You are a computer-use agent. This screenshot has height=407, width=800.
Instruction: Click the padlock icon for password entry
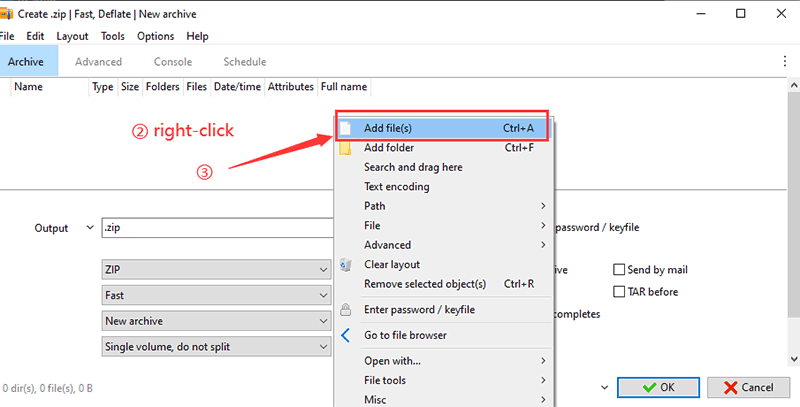point(346,310)
